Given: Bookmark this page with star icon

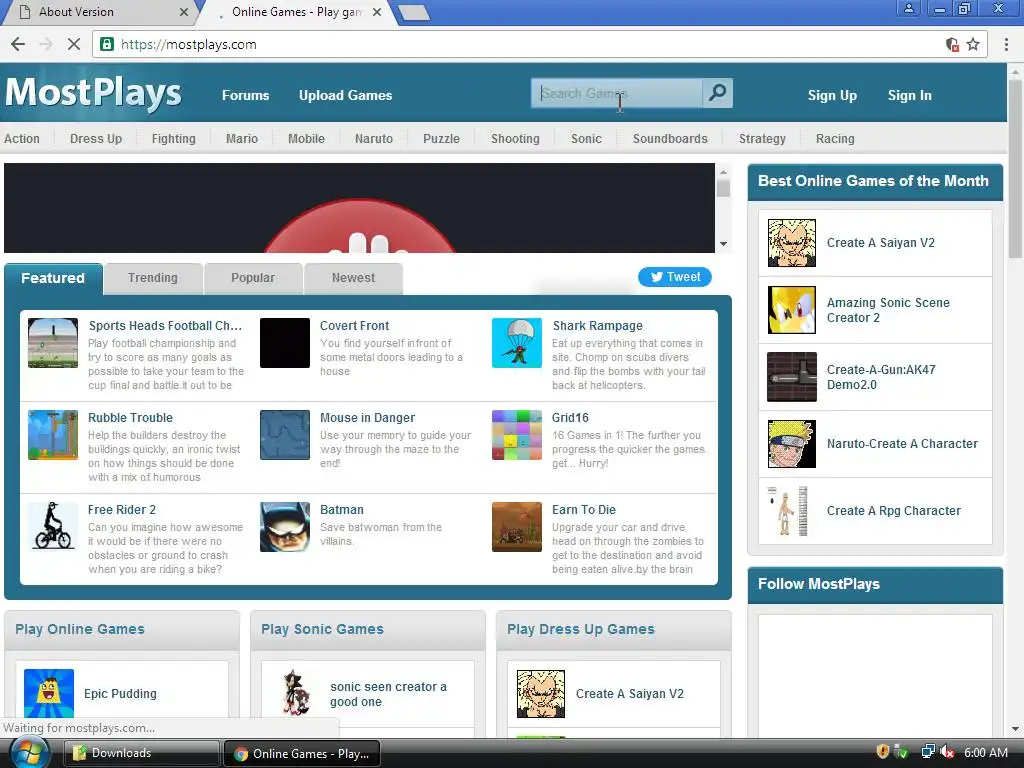Looking at the screenshot, I should 973,44.
